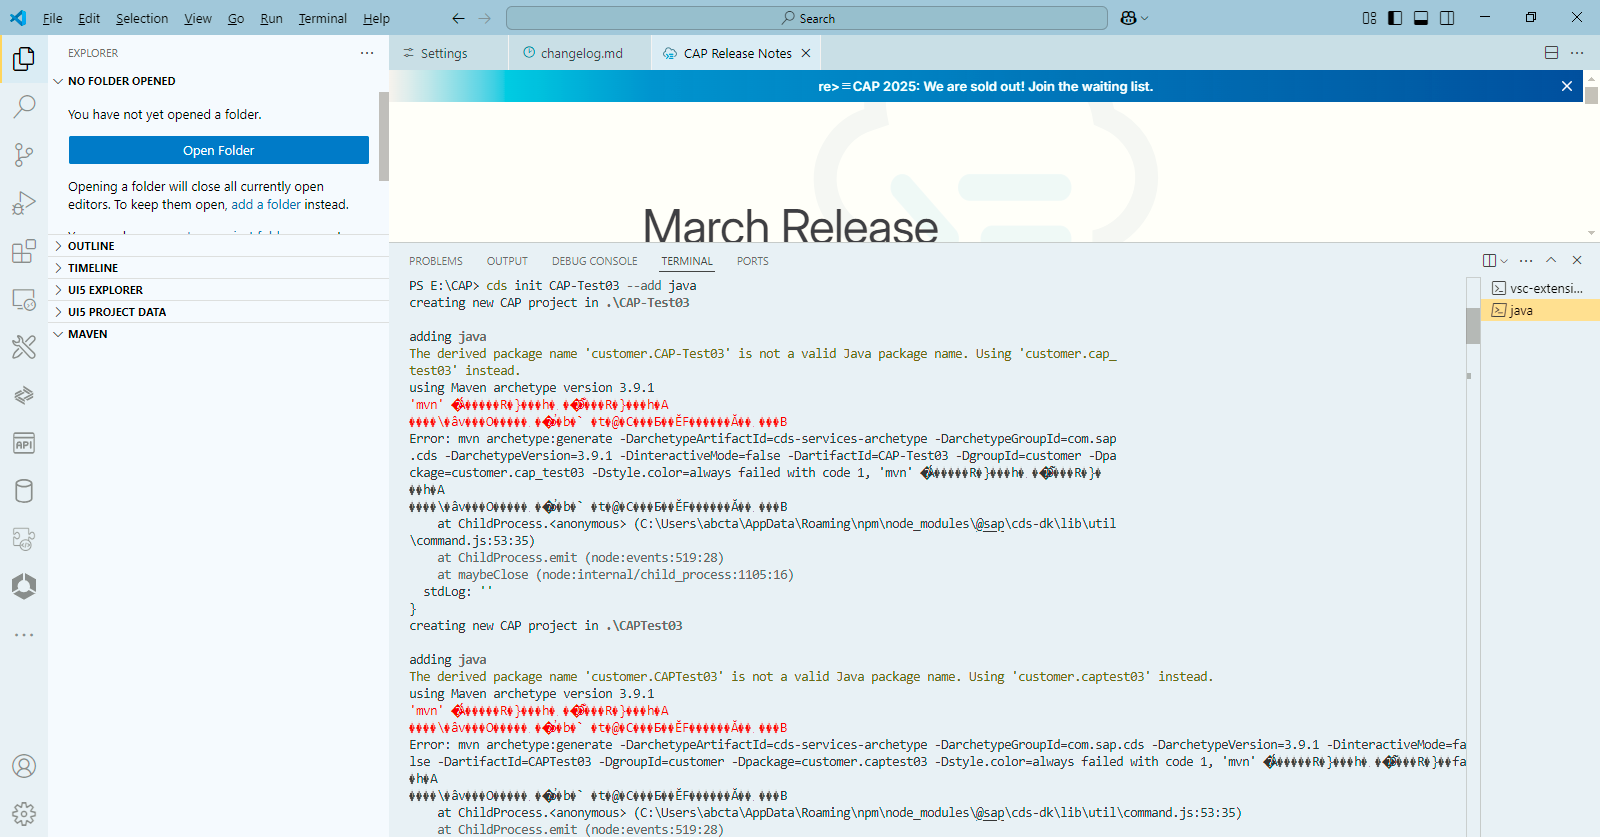The image size is (1600, 837).
Task: Open the Search view in activity bar
Action: (x=24, y=106)
